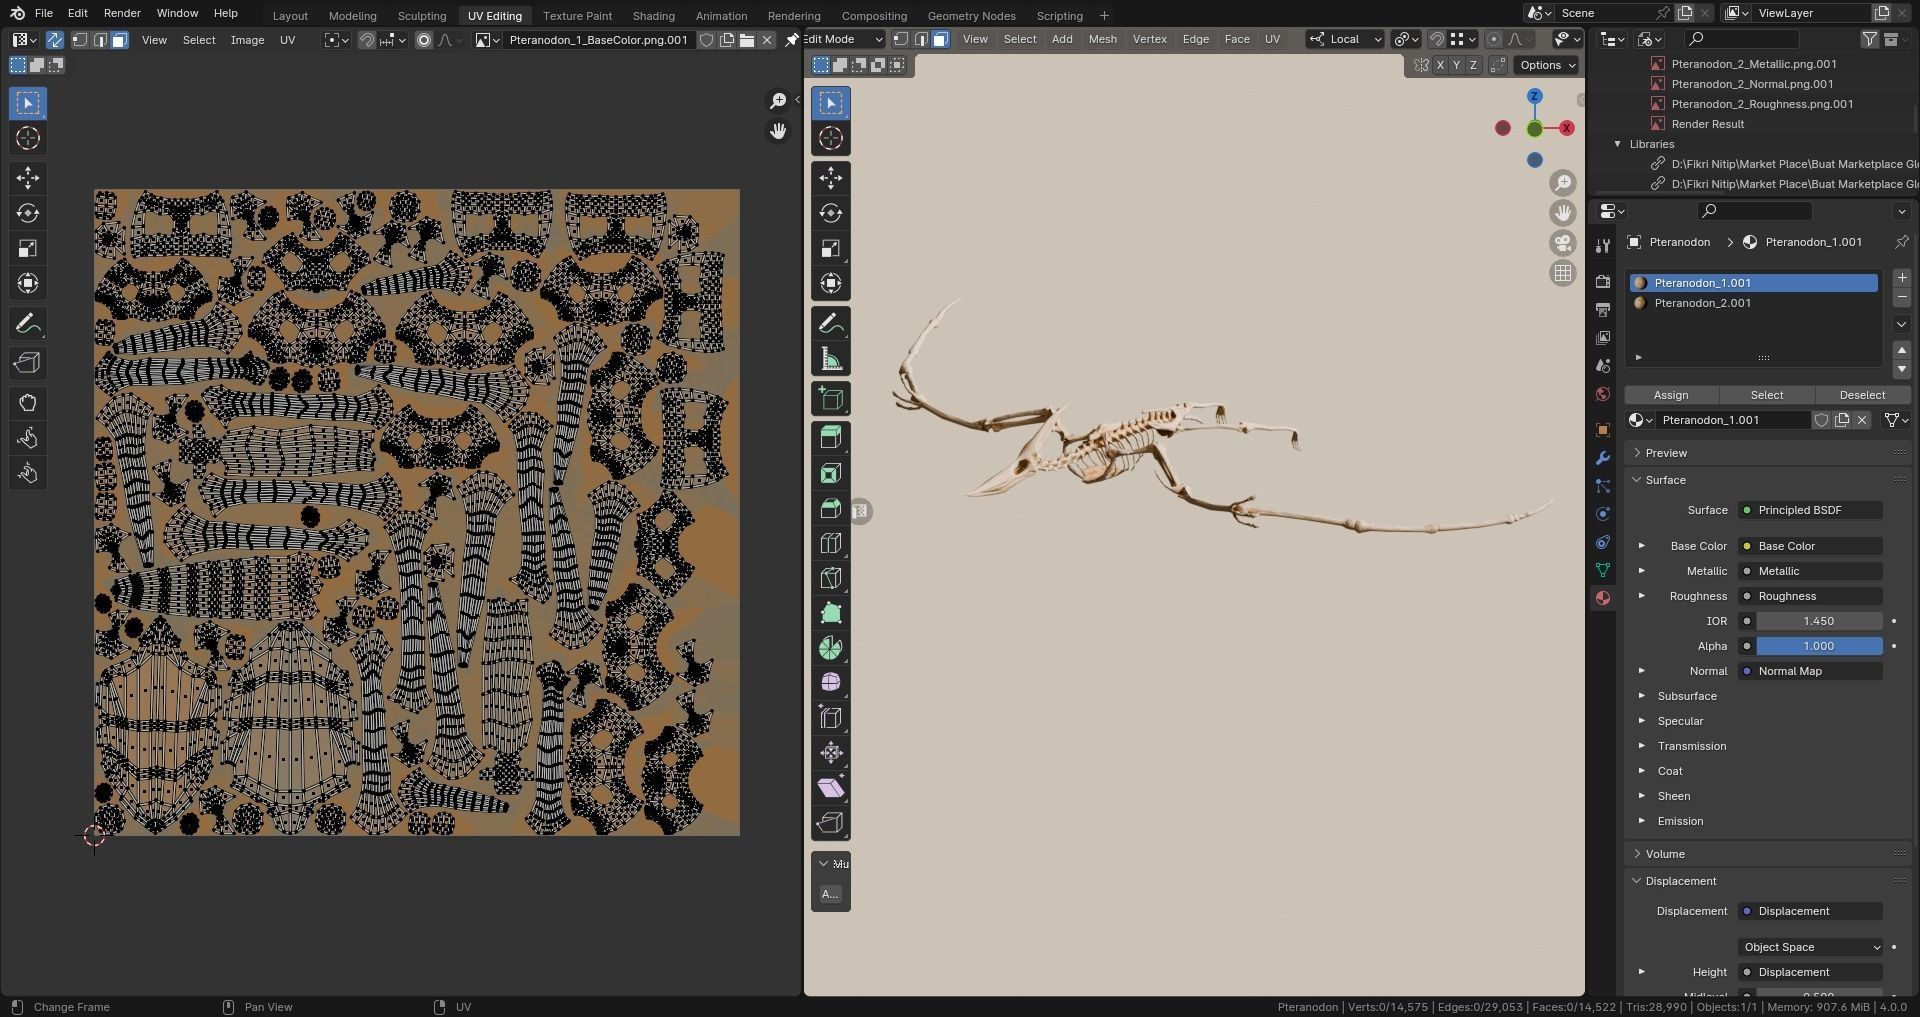Image resolution: width=1920 pixels, height=1017 pixels.
Task: Choose the Grab sculpt tool in UV editor
Action: tap(28, 403)
